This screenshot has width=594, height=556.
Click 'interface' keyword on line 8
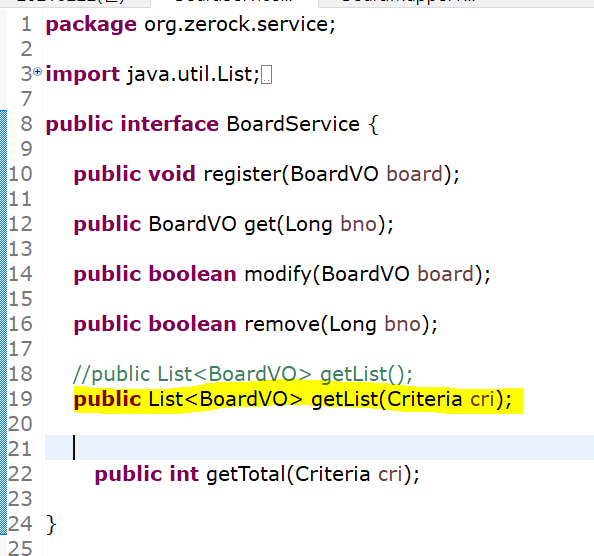click(170, 124)
